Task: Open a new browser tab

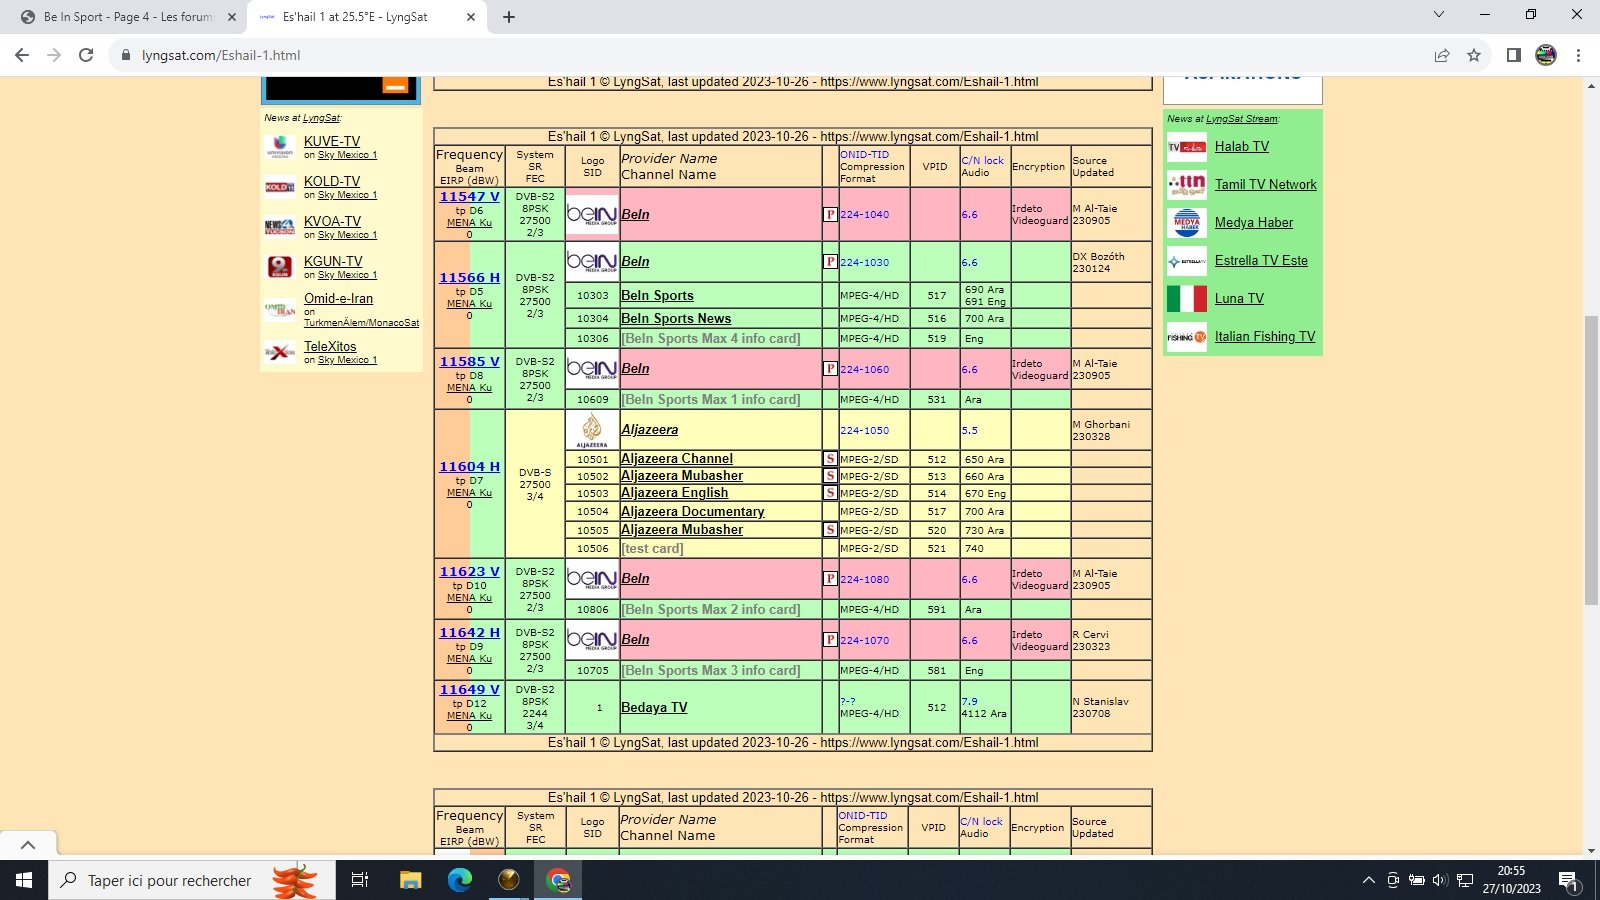Action: pos(509,17)
